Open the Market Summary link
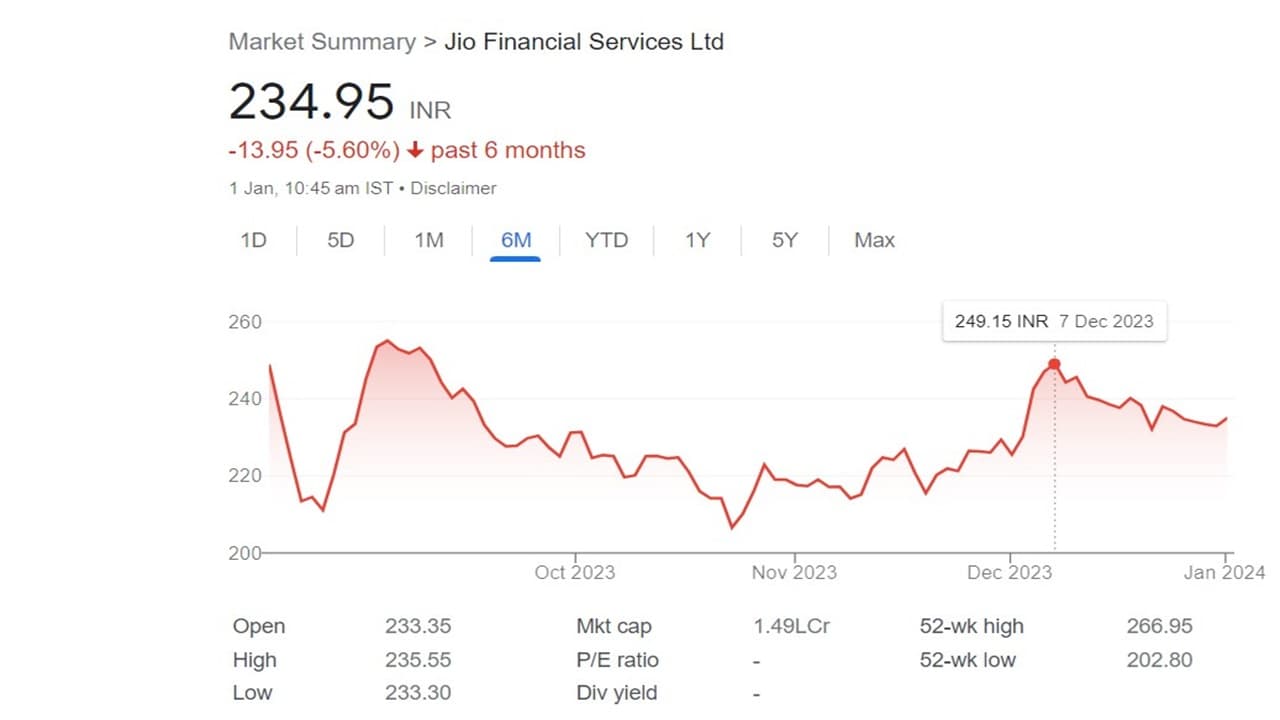Viewport: 1280px width, 720px height. click(x=322, y=42)
